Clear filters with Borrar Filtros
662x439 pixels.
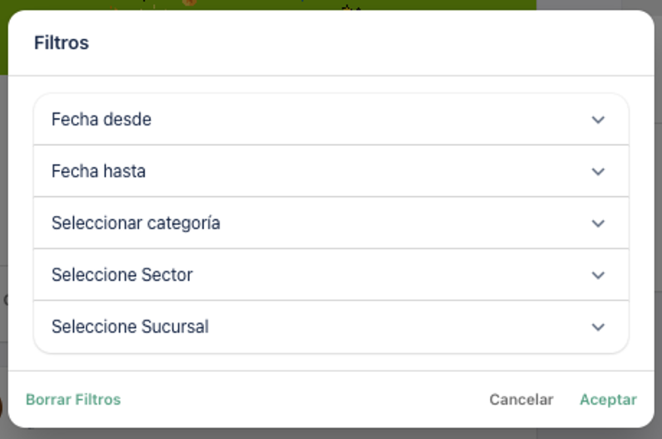(73, 400)
